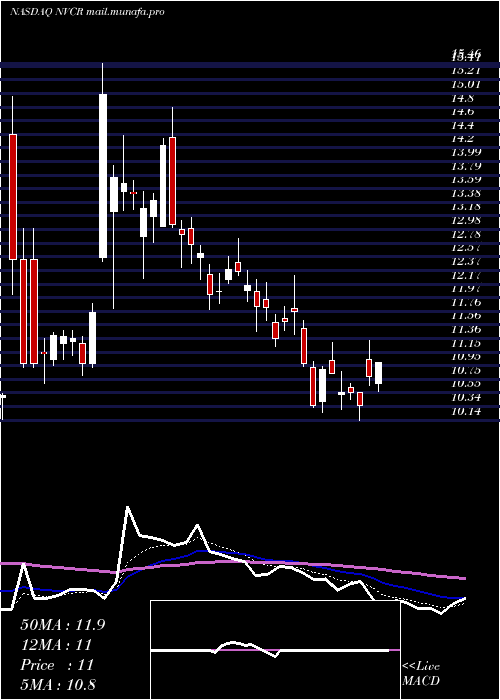Viewport: 500px width, 700px height.
Task: Click the 13.59 price axis label
Action: [x=466, y=179]
